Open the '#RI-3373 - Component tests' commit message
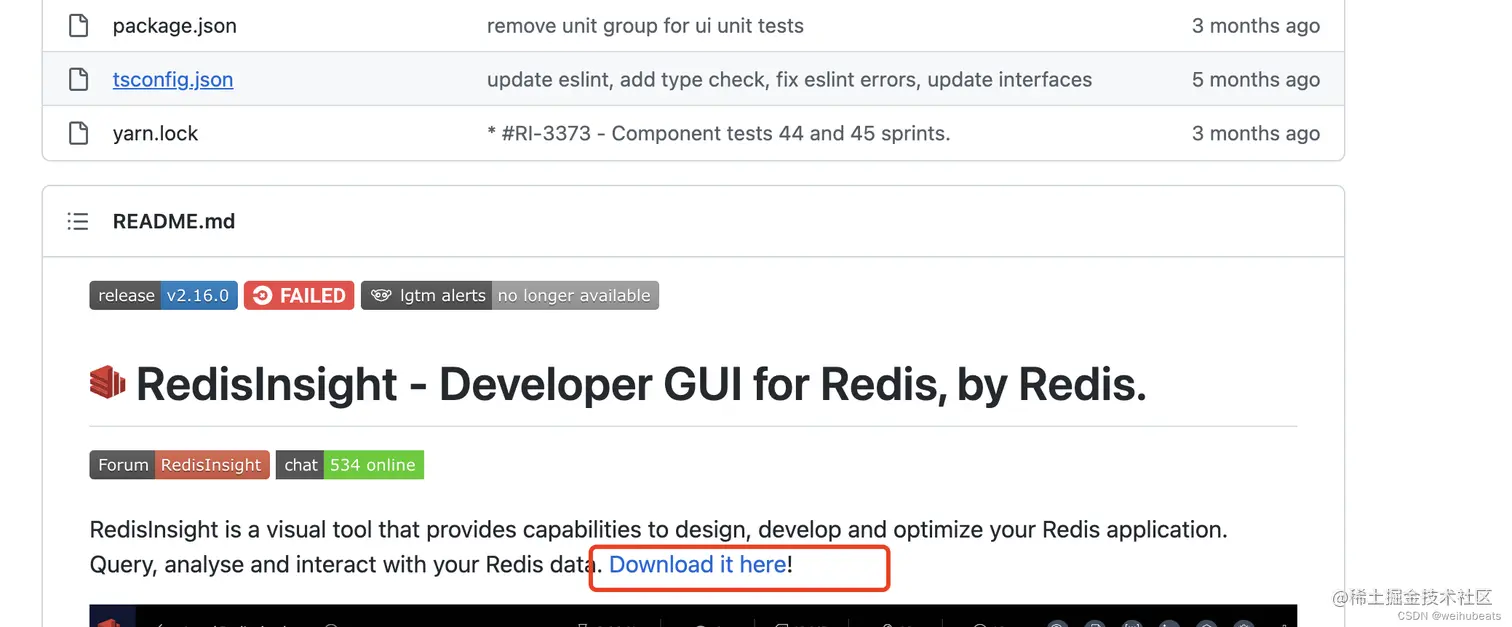The image size is (1512, 627). (718, 133)
